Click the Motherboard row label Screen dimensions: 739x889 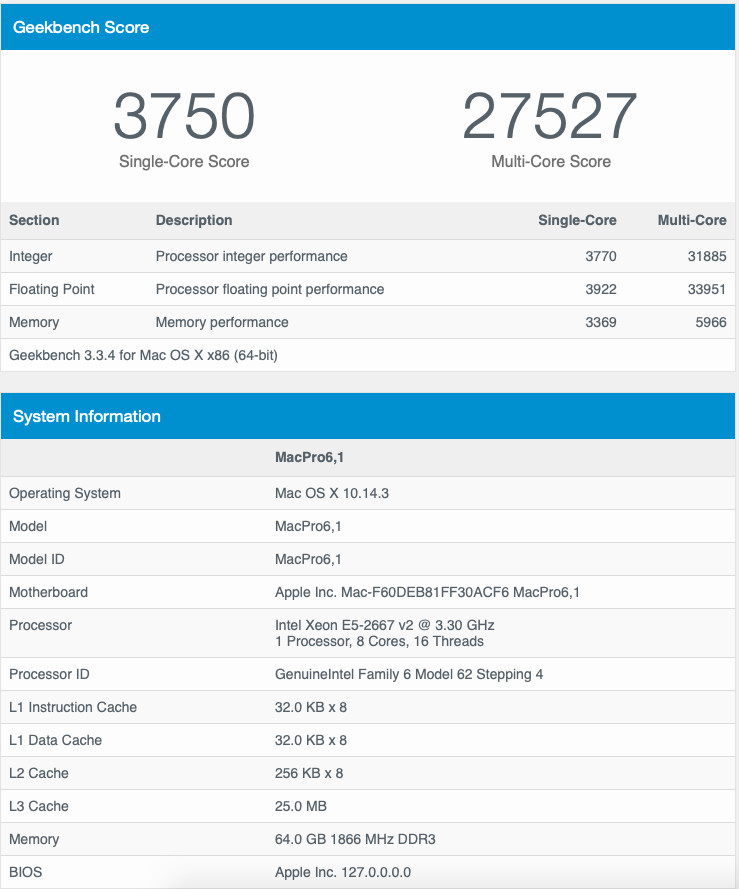click(48, 592)
